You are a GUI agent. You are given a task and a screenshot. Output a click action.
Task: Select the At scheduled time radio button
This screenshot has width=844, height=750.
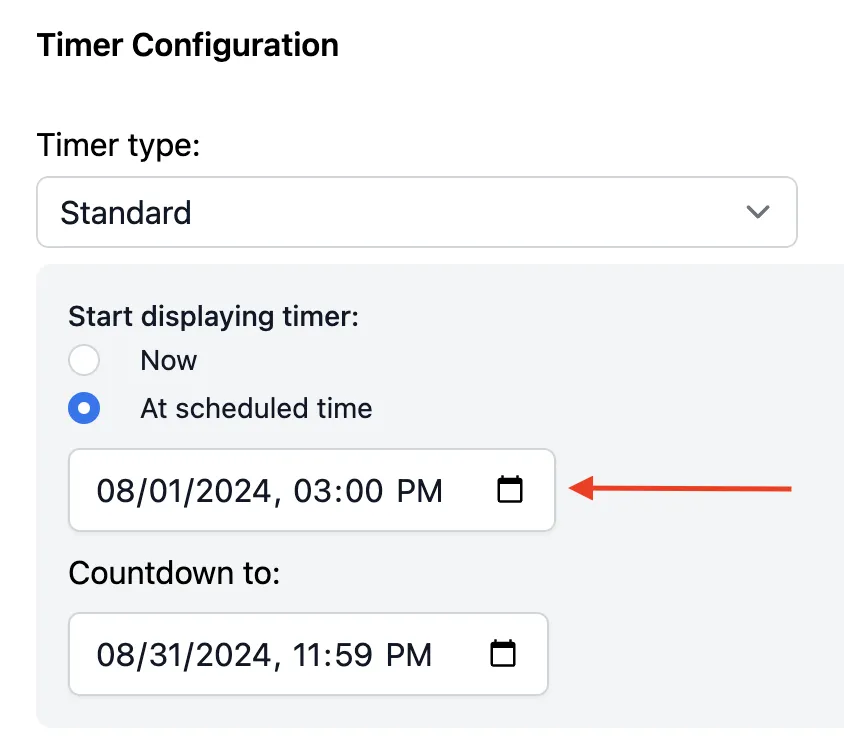[x=84, y=408]
